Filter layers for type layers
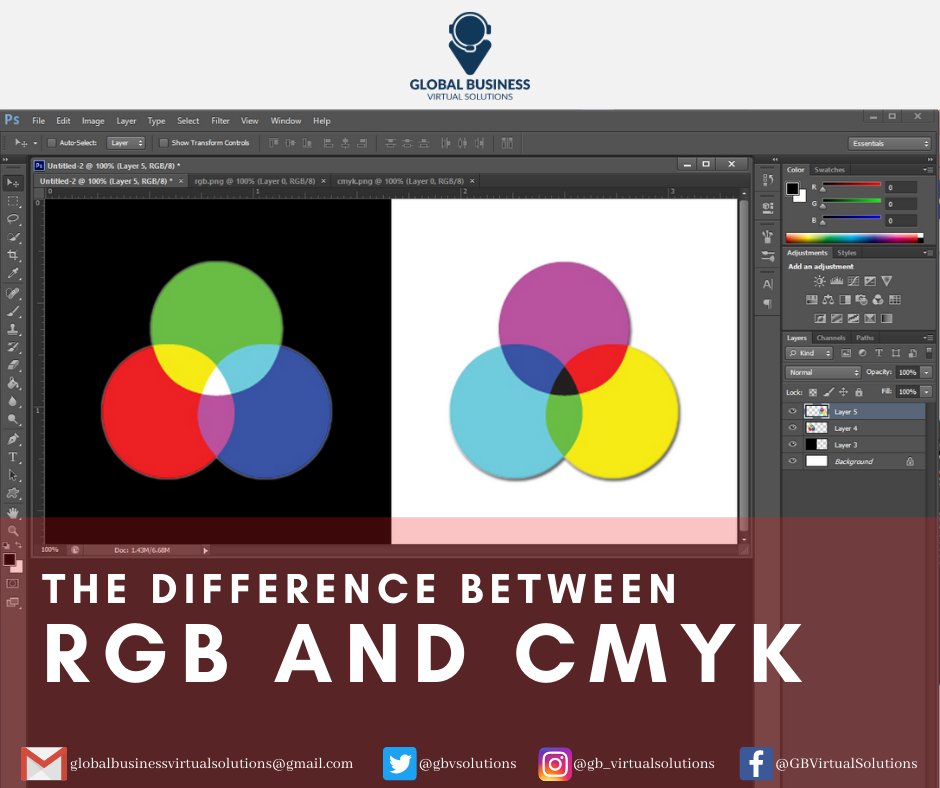 (879, 353)
